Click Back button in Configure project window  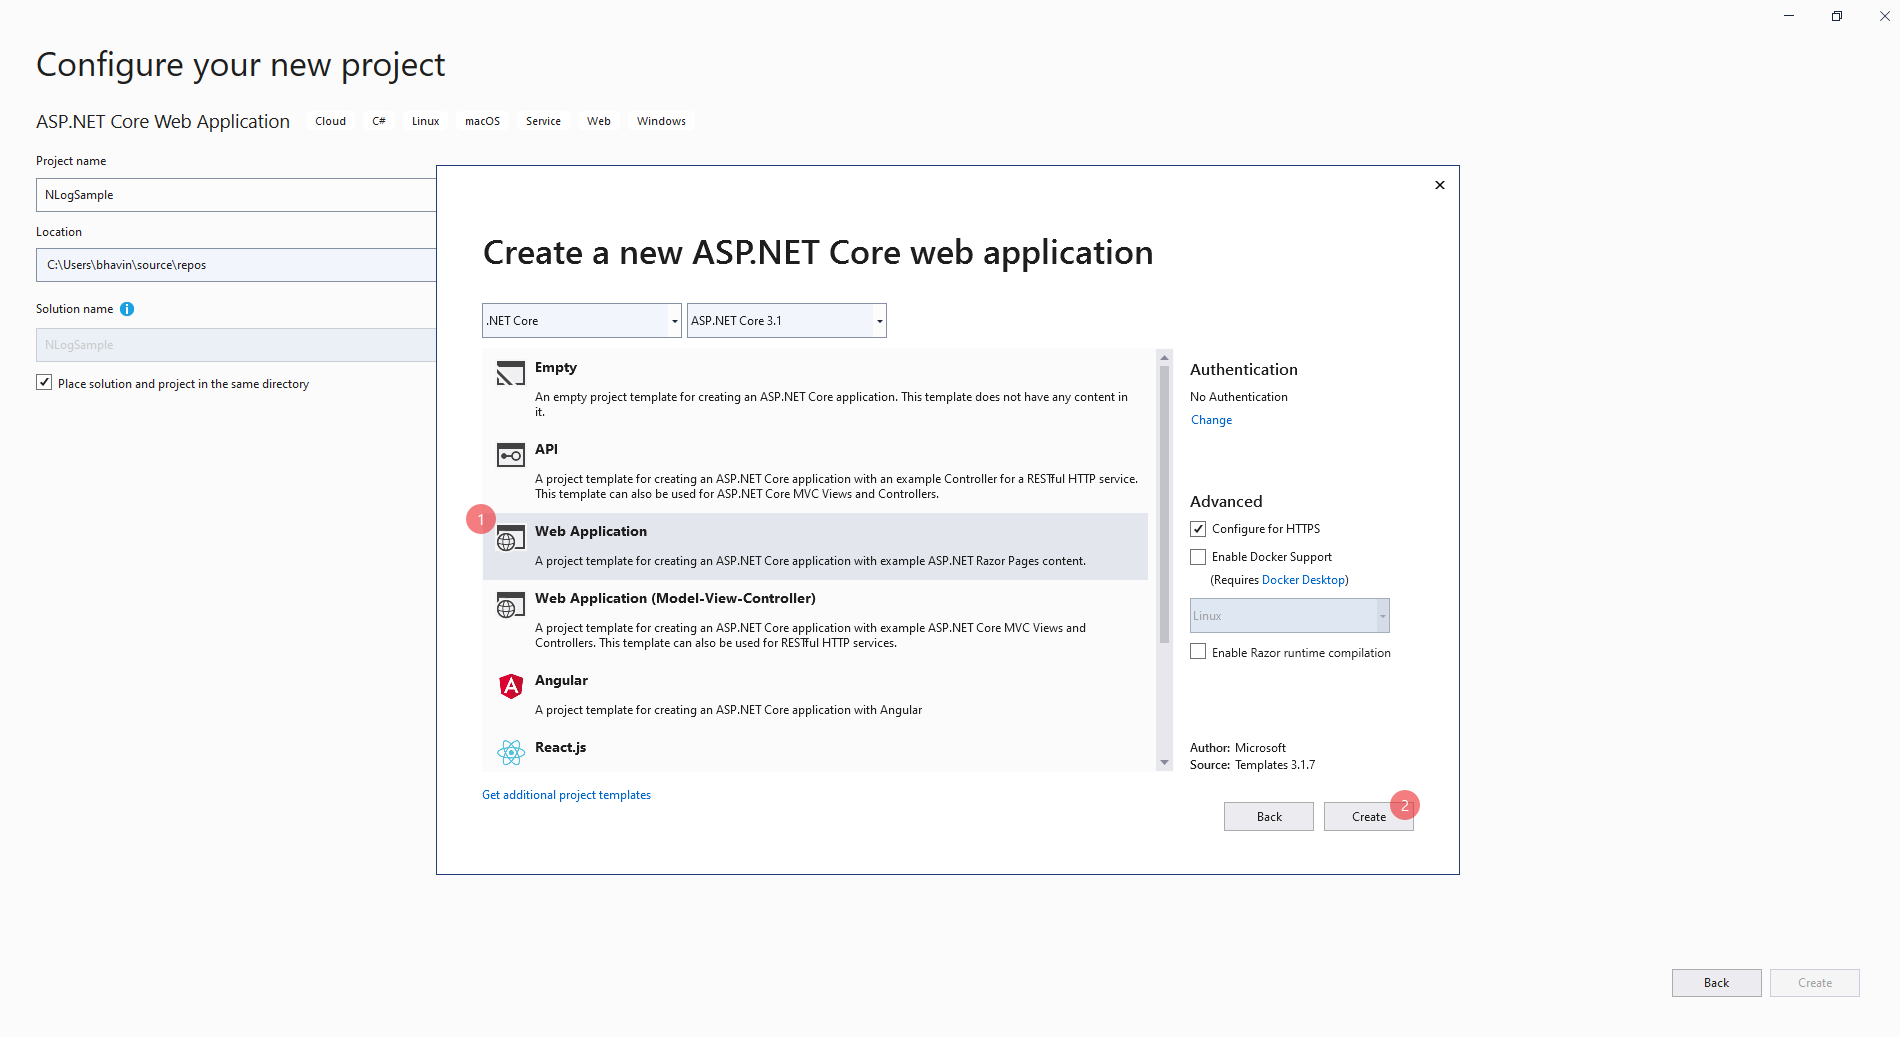coord(1717,983)
